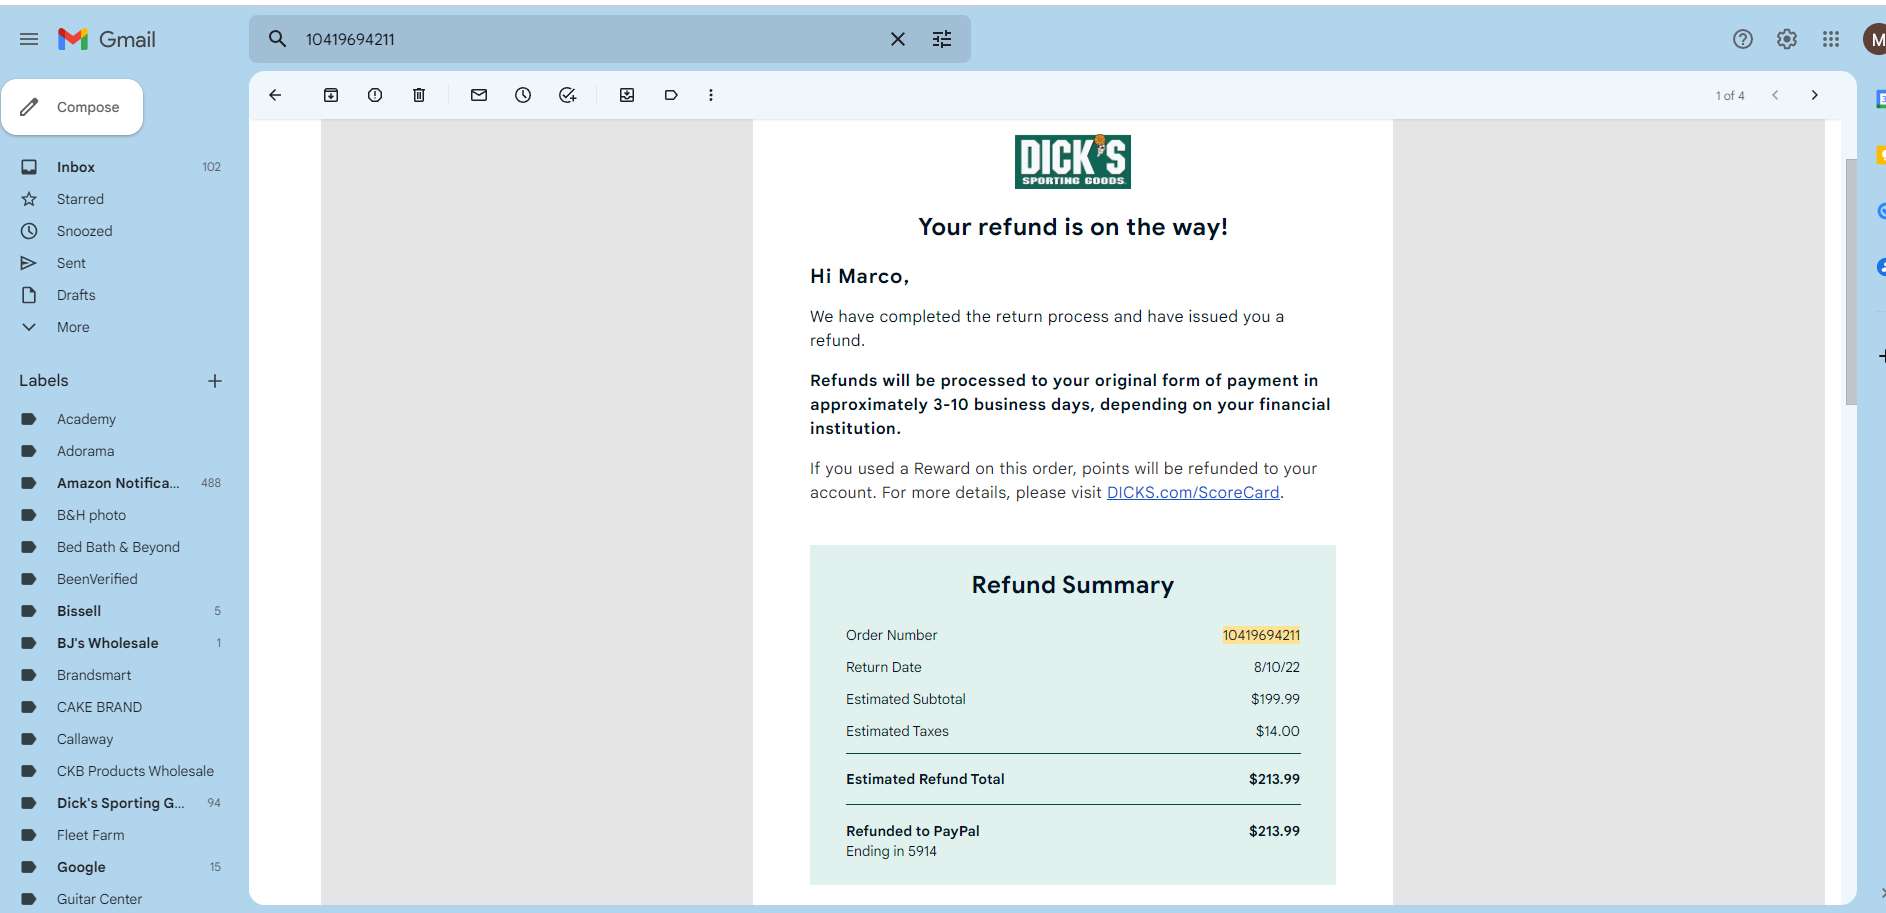
Task: Click the estimated subtotal $199.99
Action: 1275,699
